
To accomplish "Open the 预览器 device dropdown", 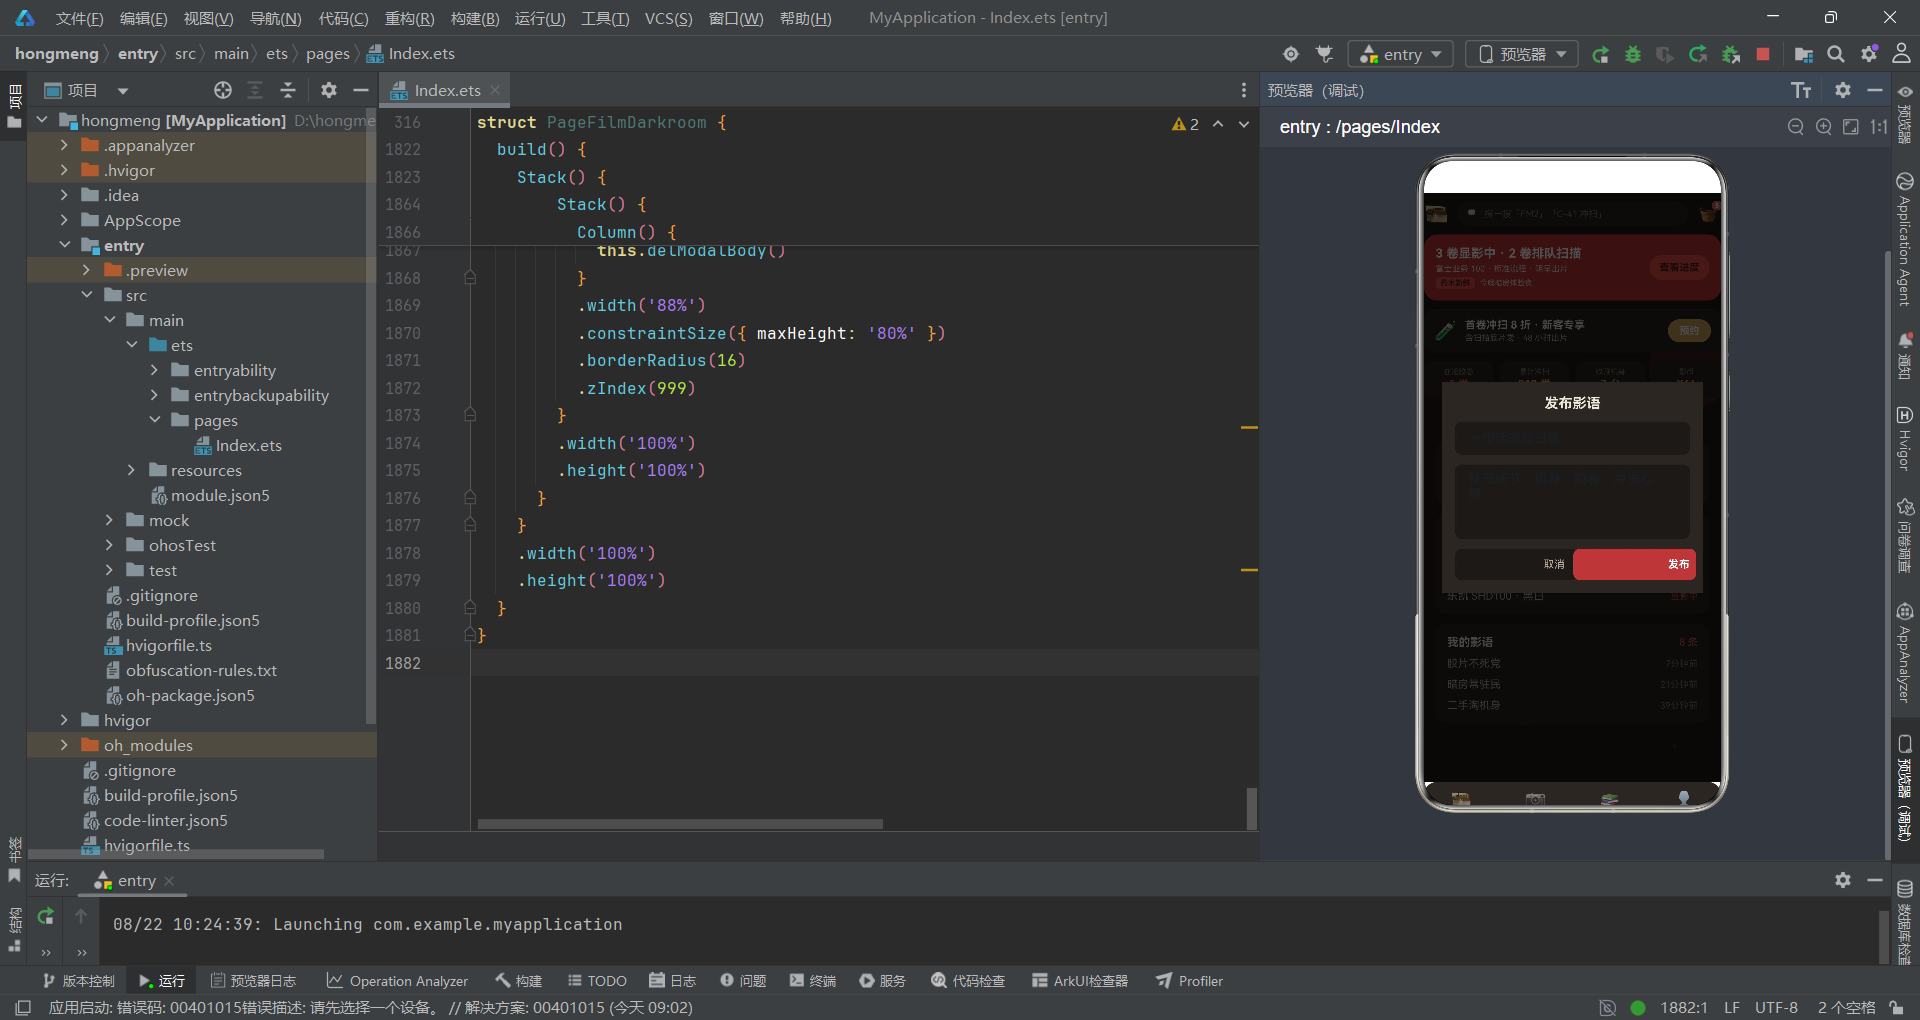I will pos(1522,54).
